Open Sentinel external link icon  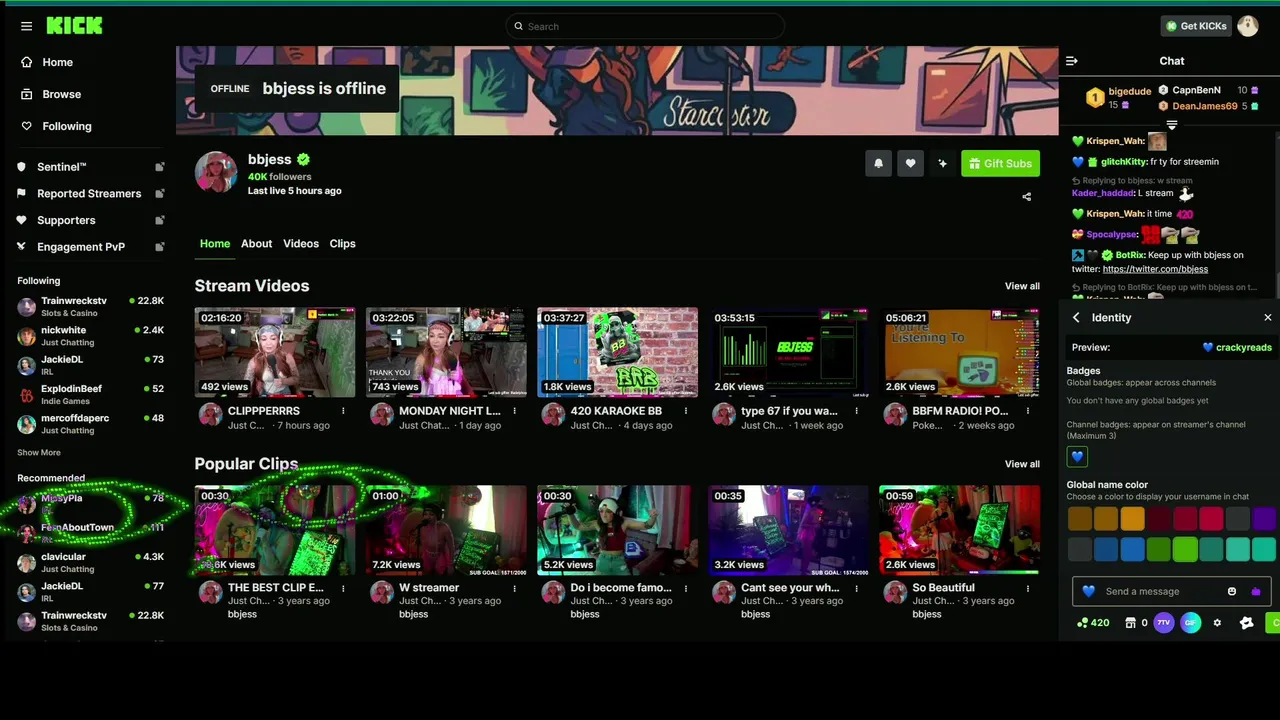click(x=159, y=167)
